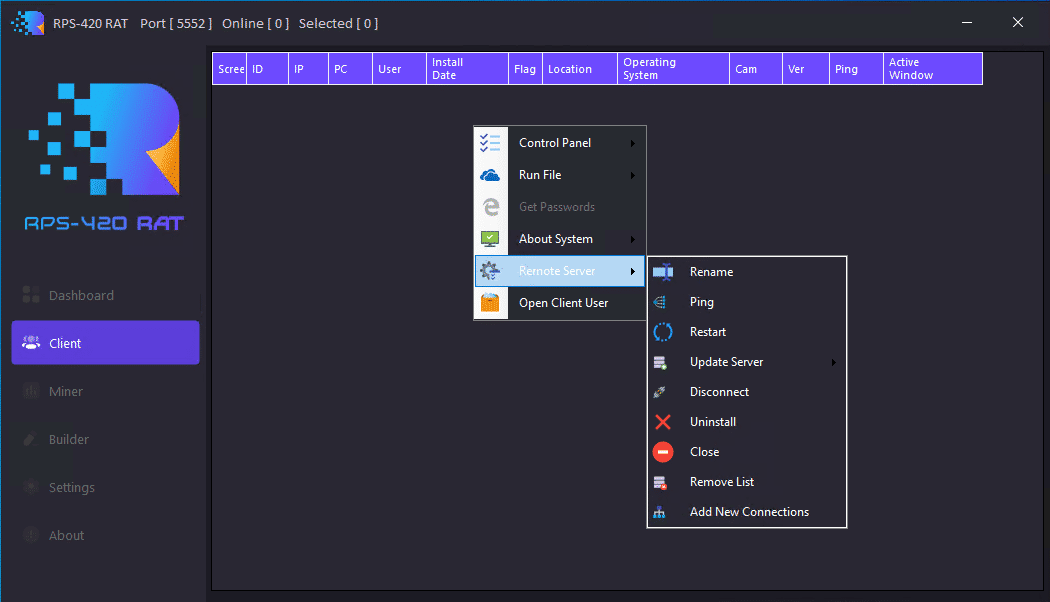
Task: Expand the Run File submenu arrow
Action: click(x=633, y=176)
